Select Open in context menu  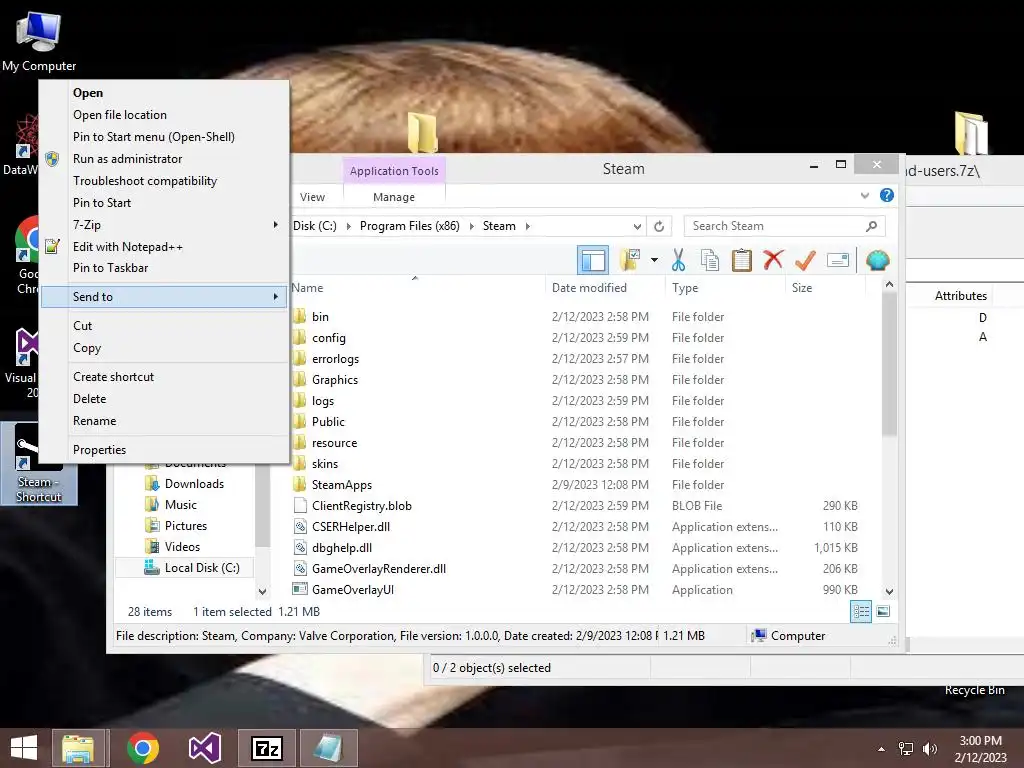click(x=165, y=93)
